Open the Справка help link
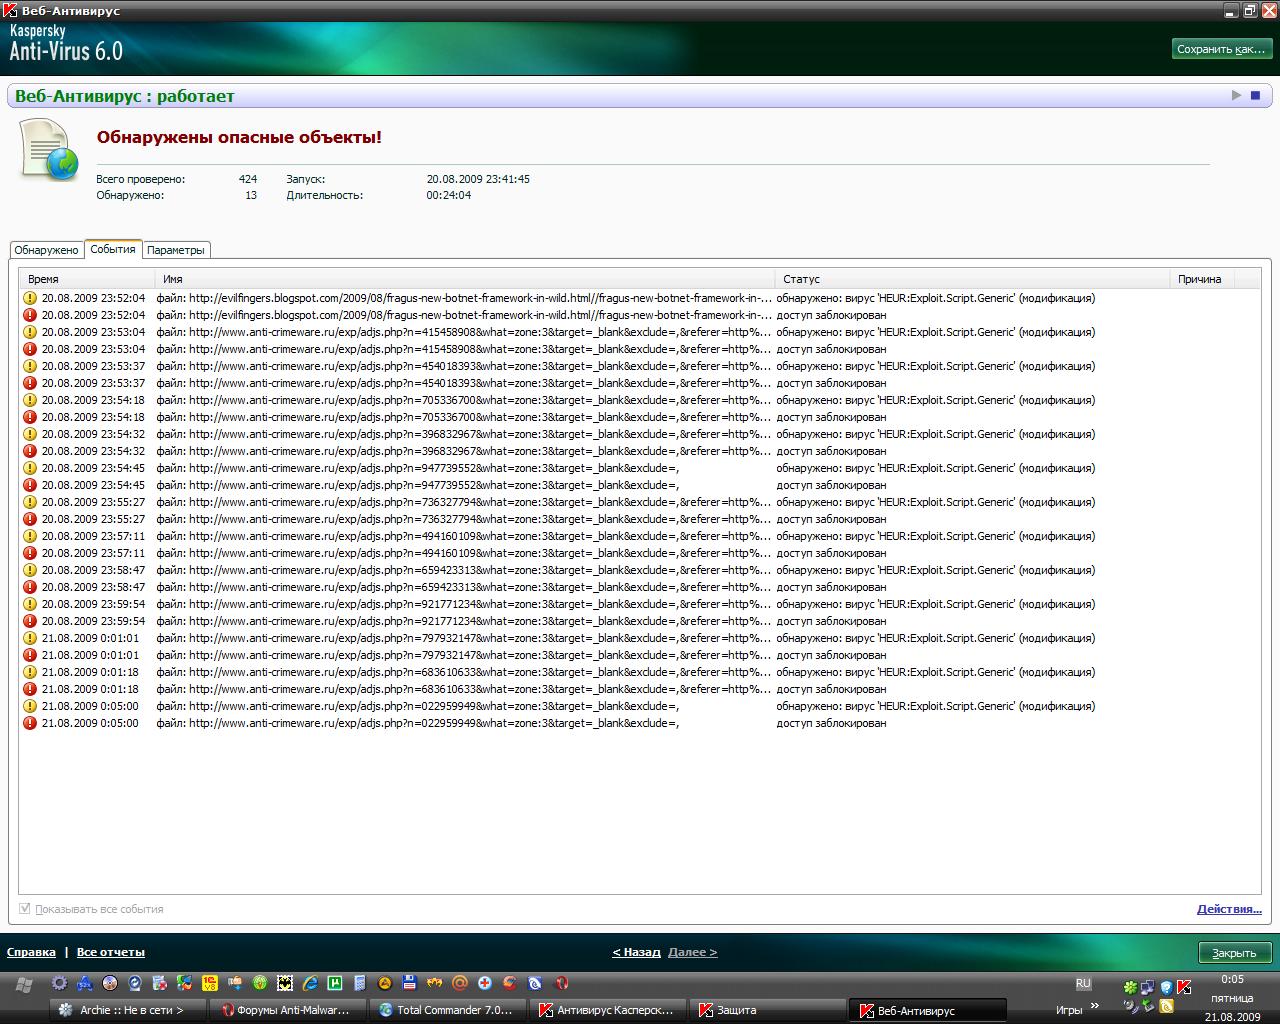 pyautogui.click(x=31, y=952)
